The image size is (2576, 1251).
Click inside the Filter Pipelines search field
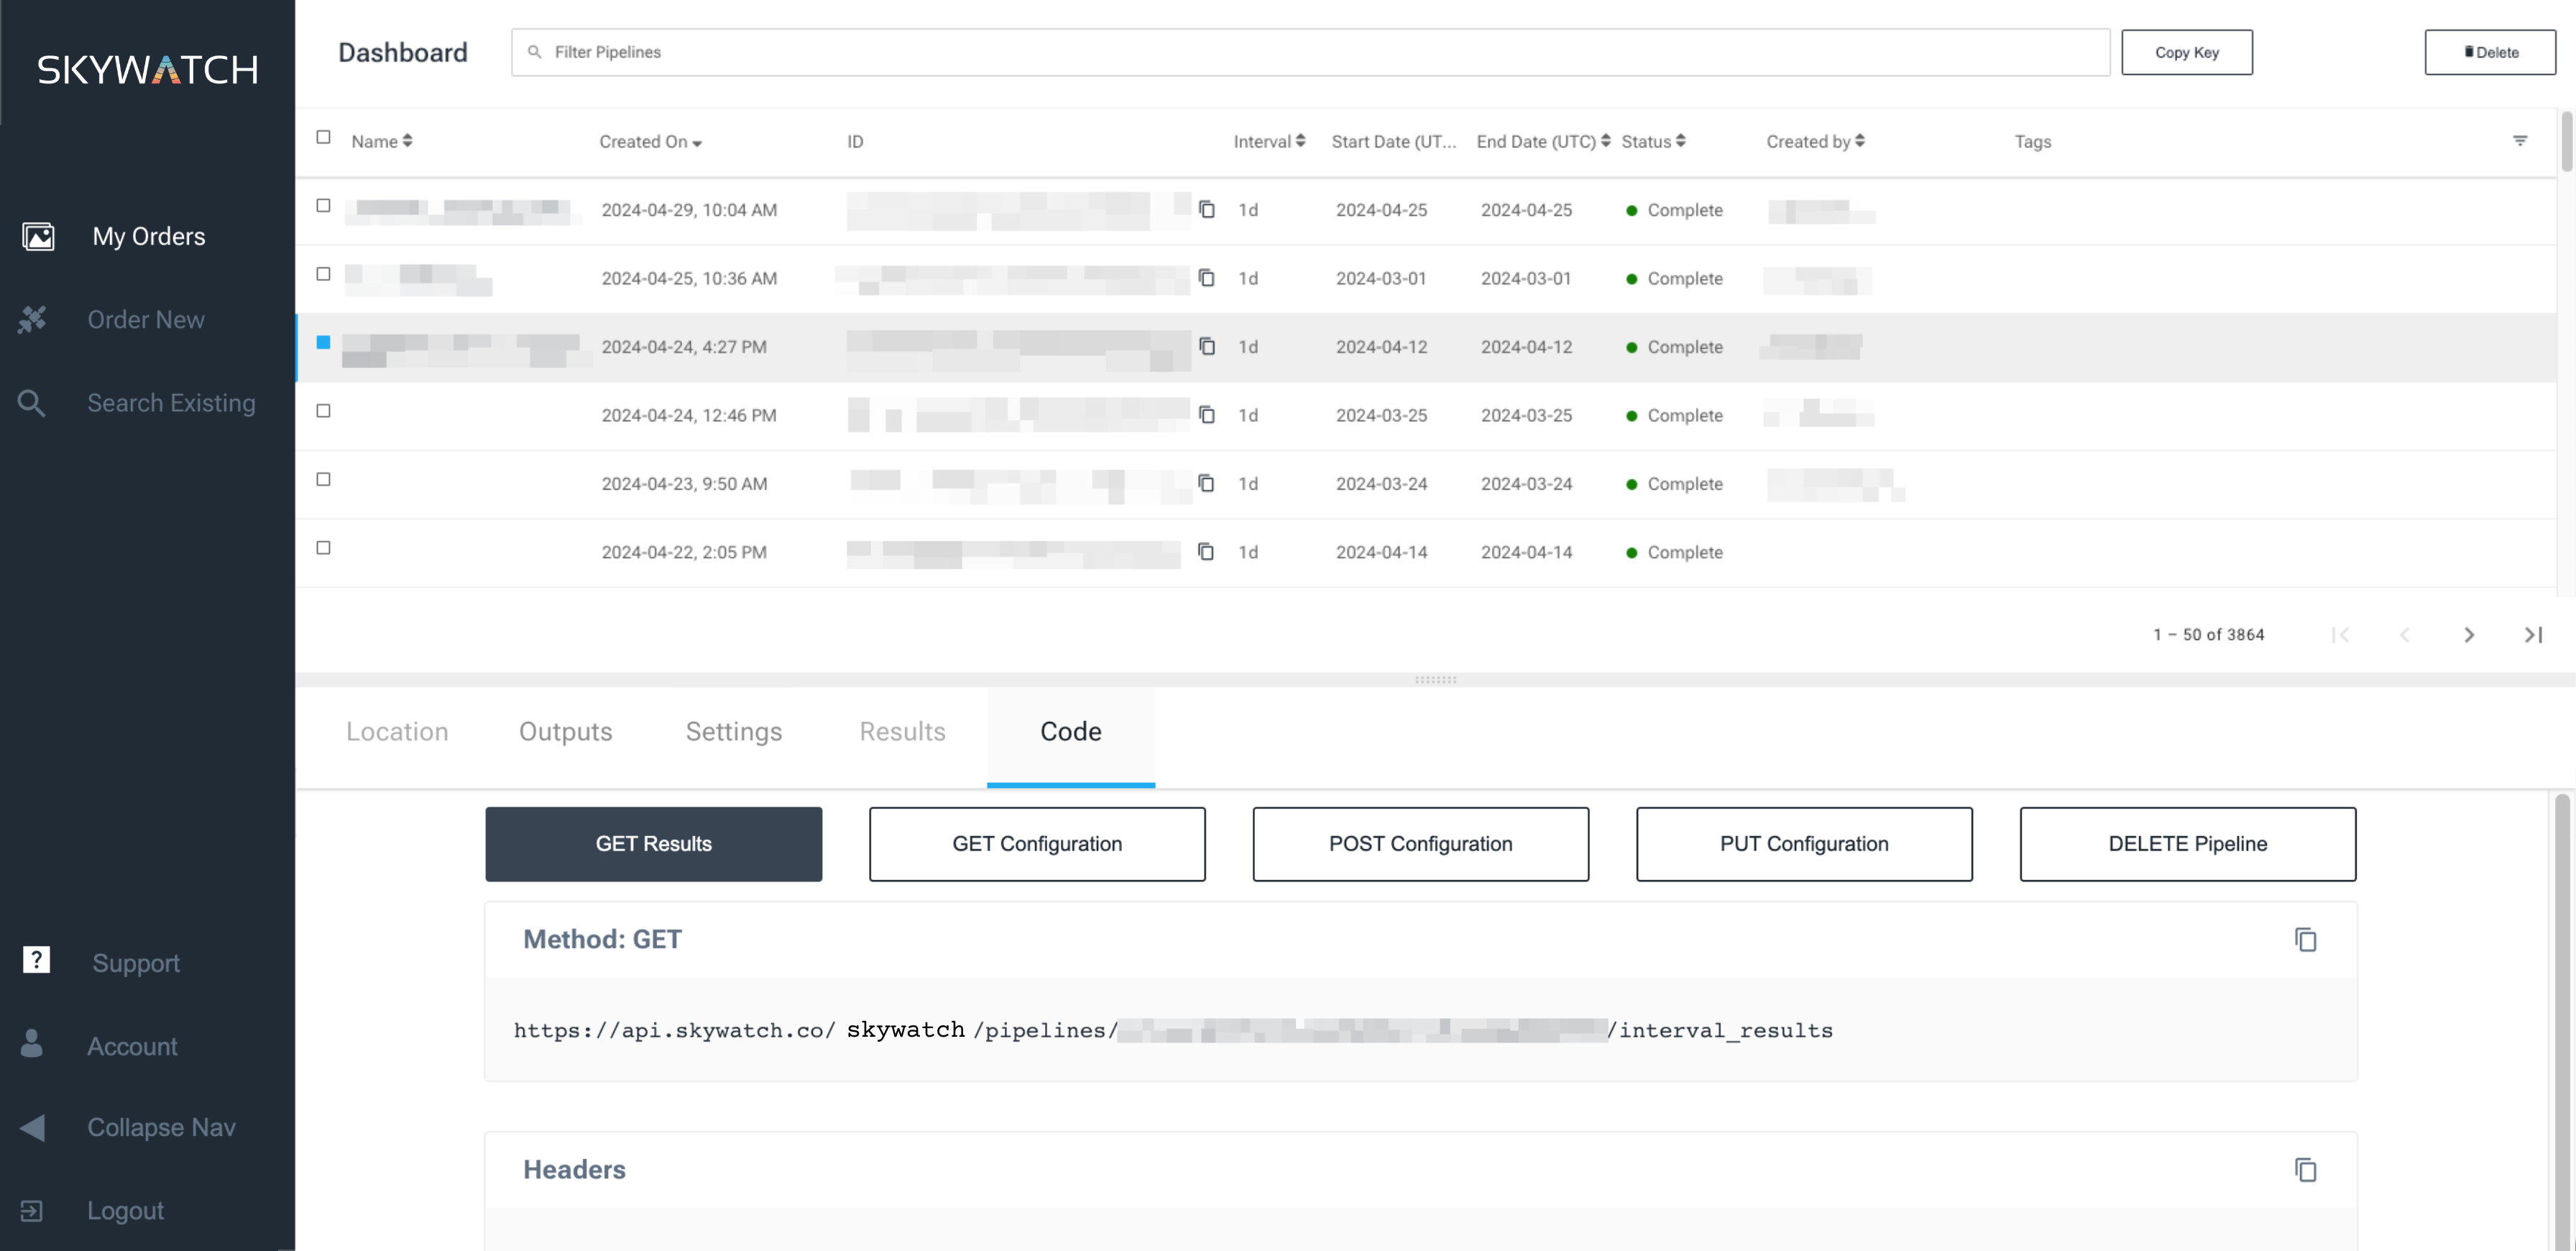coord(1000,52)
